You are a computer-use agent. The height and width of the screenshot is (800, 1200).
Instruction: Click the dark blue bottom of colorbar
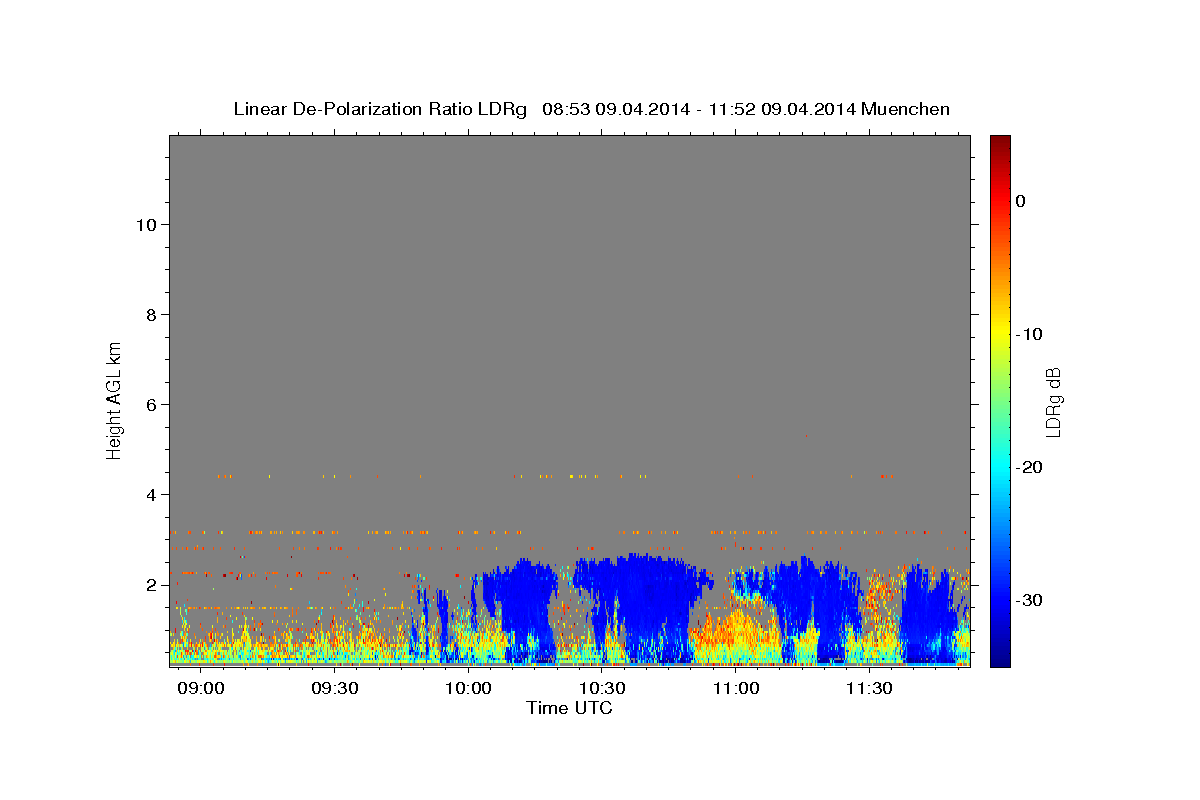point(1000,656)
